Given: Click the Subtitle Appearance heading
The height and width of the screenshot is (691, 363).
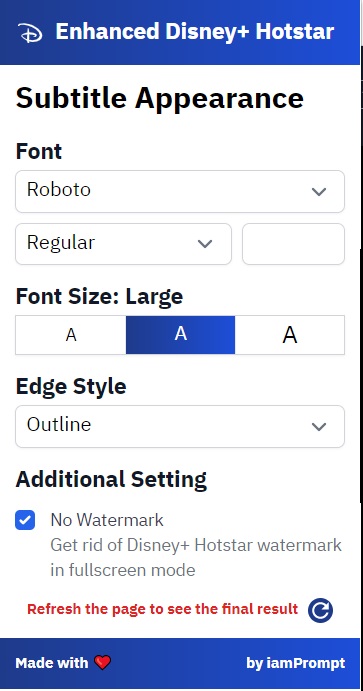Looking at the screenshot, I should click(159, 98).
